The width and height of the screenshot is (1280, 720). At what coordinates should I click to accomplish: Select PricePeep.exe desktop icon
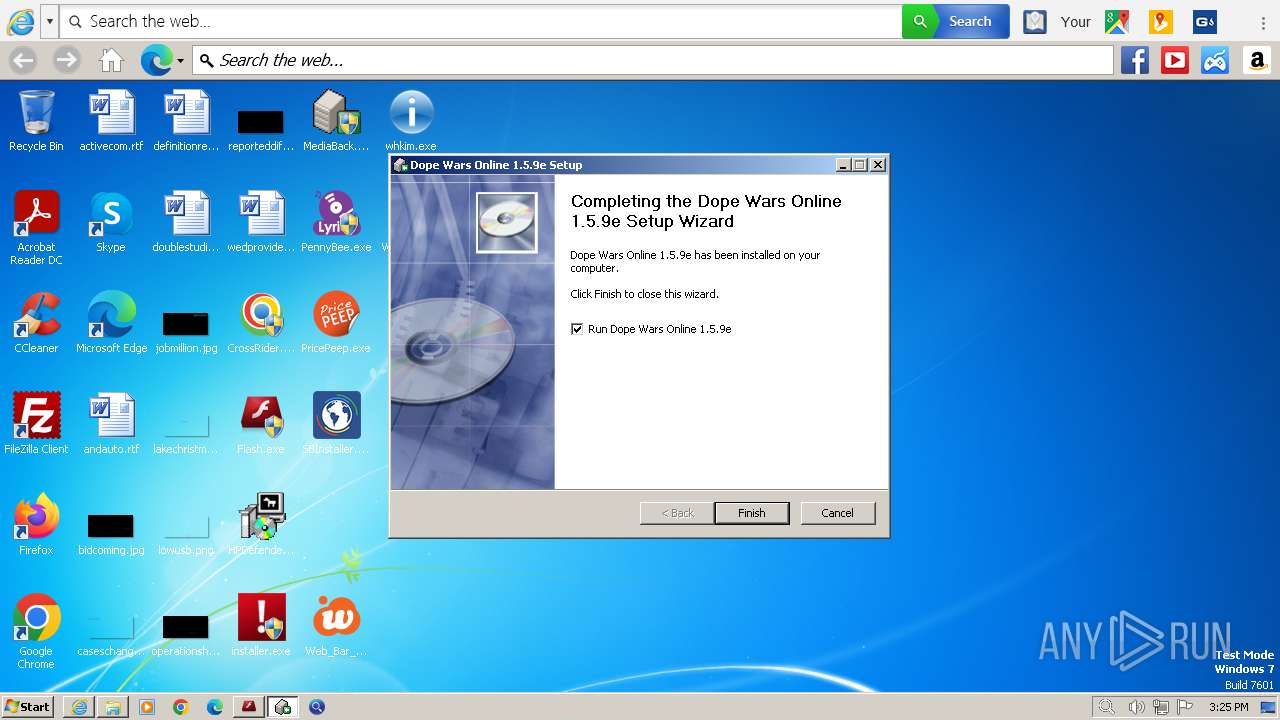(336, 322)
